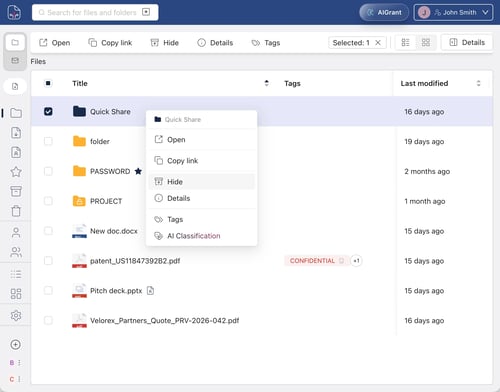This screenshot has height=392, width=500.
Task: Click the AIGrant button in header
Action: (x=384, y=13)
